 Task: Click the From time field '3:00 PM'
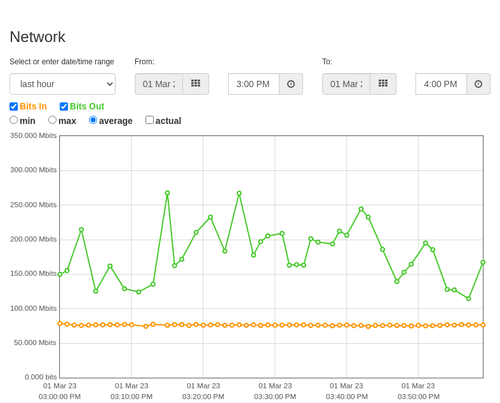point(254,84)
